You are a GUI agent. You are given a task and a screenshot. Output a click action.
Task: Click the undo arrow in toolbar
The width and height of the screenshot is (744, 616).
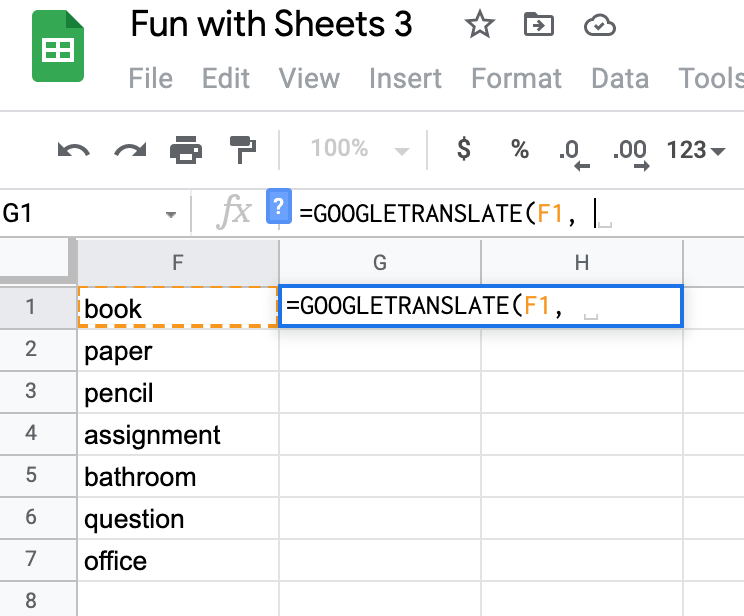coord(73,150)
